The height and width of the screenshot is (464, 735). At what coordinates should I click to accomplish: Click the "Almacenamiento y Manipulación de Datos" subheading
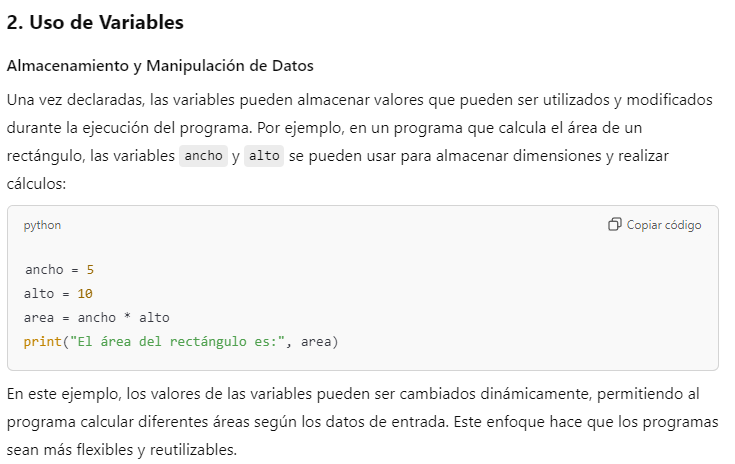pyautogui.click(x=160, y=66)
